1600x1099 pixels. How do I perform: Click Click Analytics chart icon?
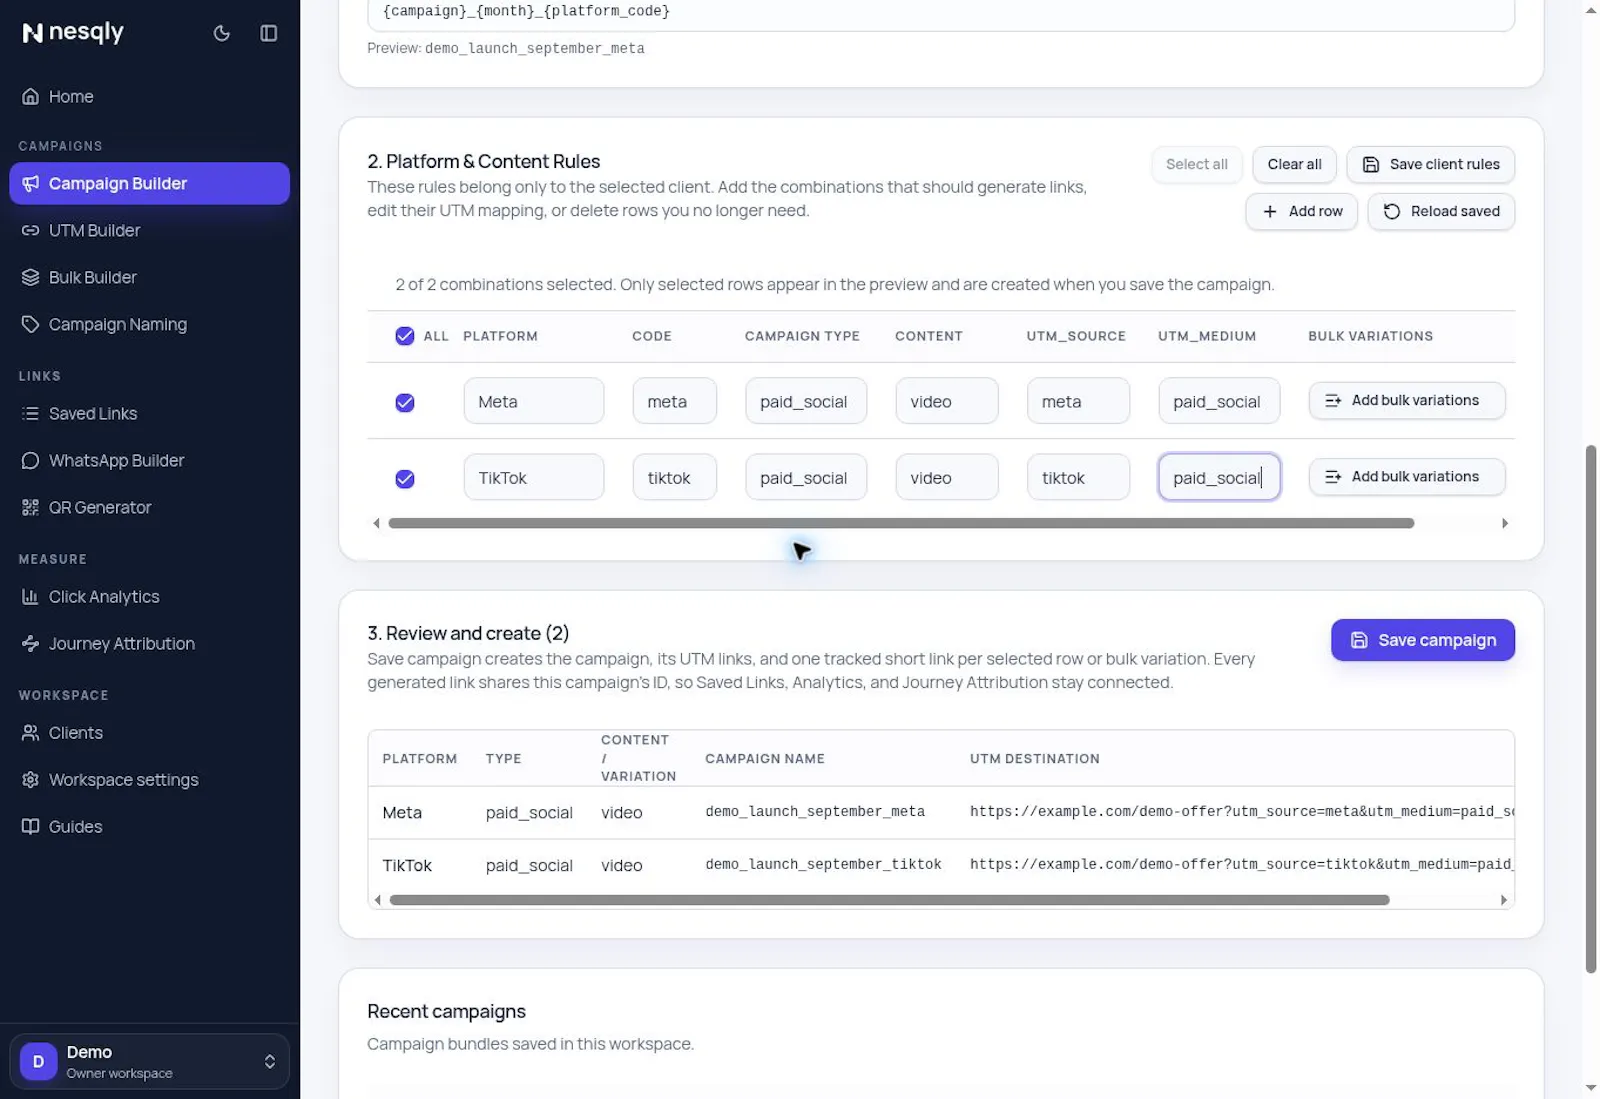click(x=31, y=596)
